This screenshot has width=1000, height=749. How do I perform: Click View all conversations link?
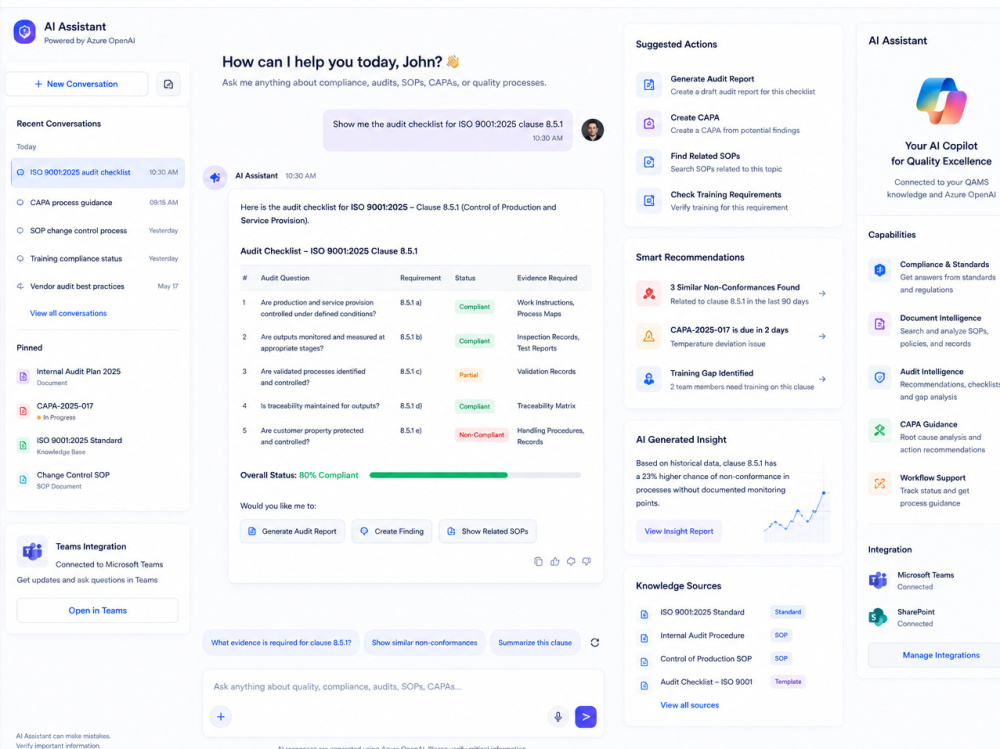click(68, 313)
